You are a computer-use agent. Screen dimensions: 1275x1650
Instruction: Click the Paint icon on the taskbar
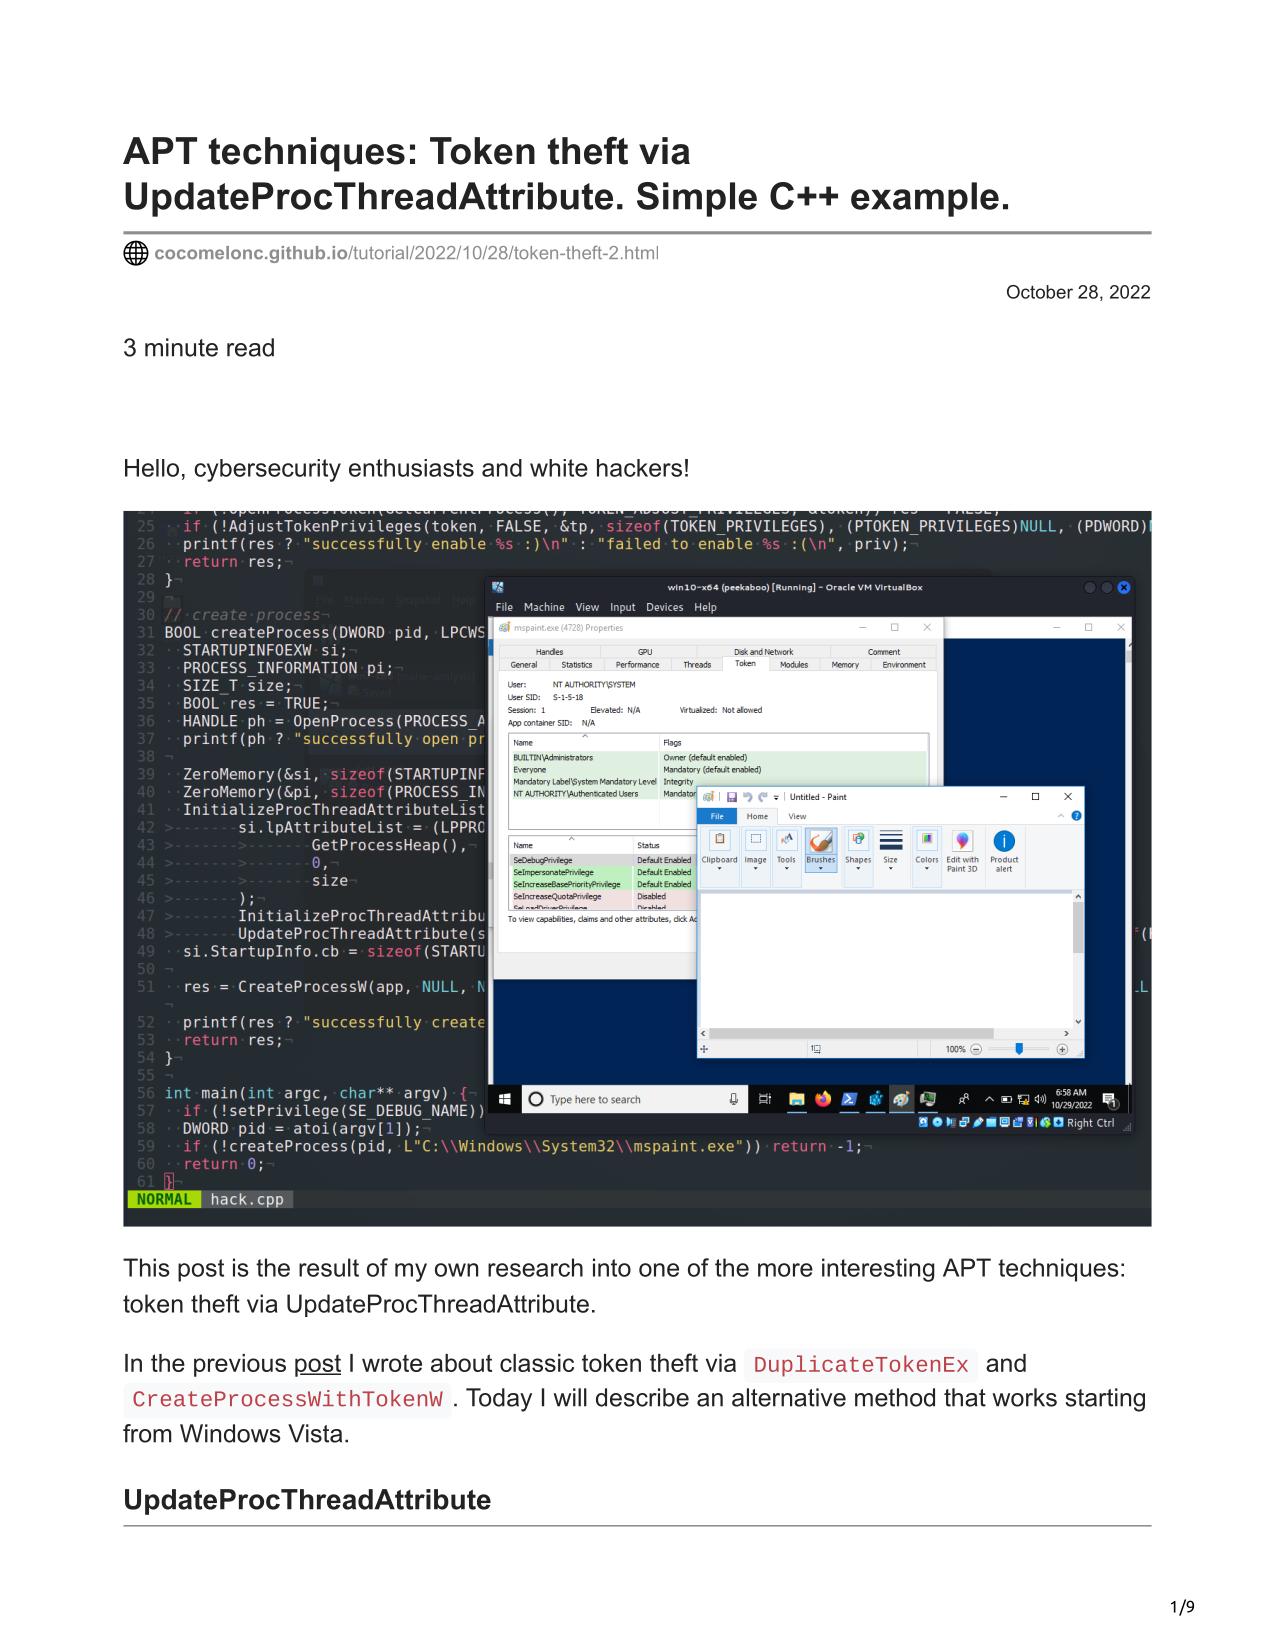901,1099
